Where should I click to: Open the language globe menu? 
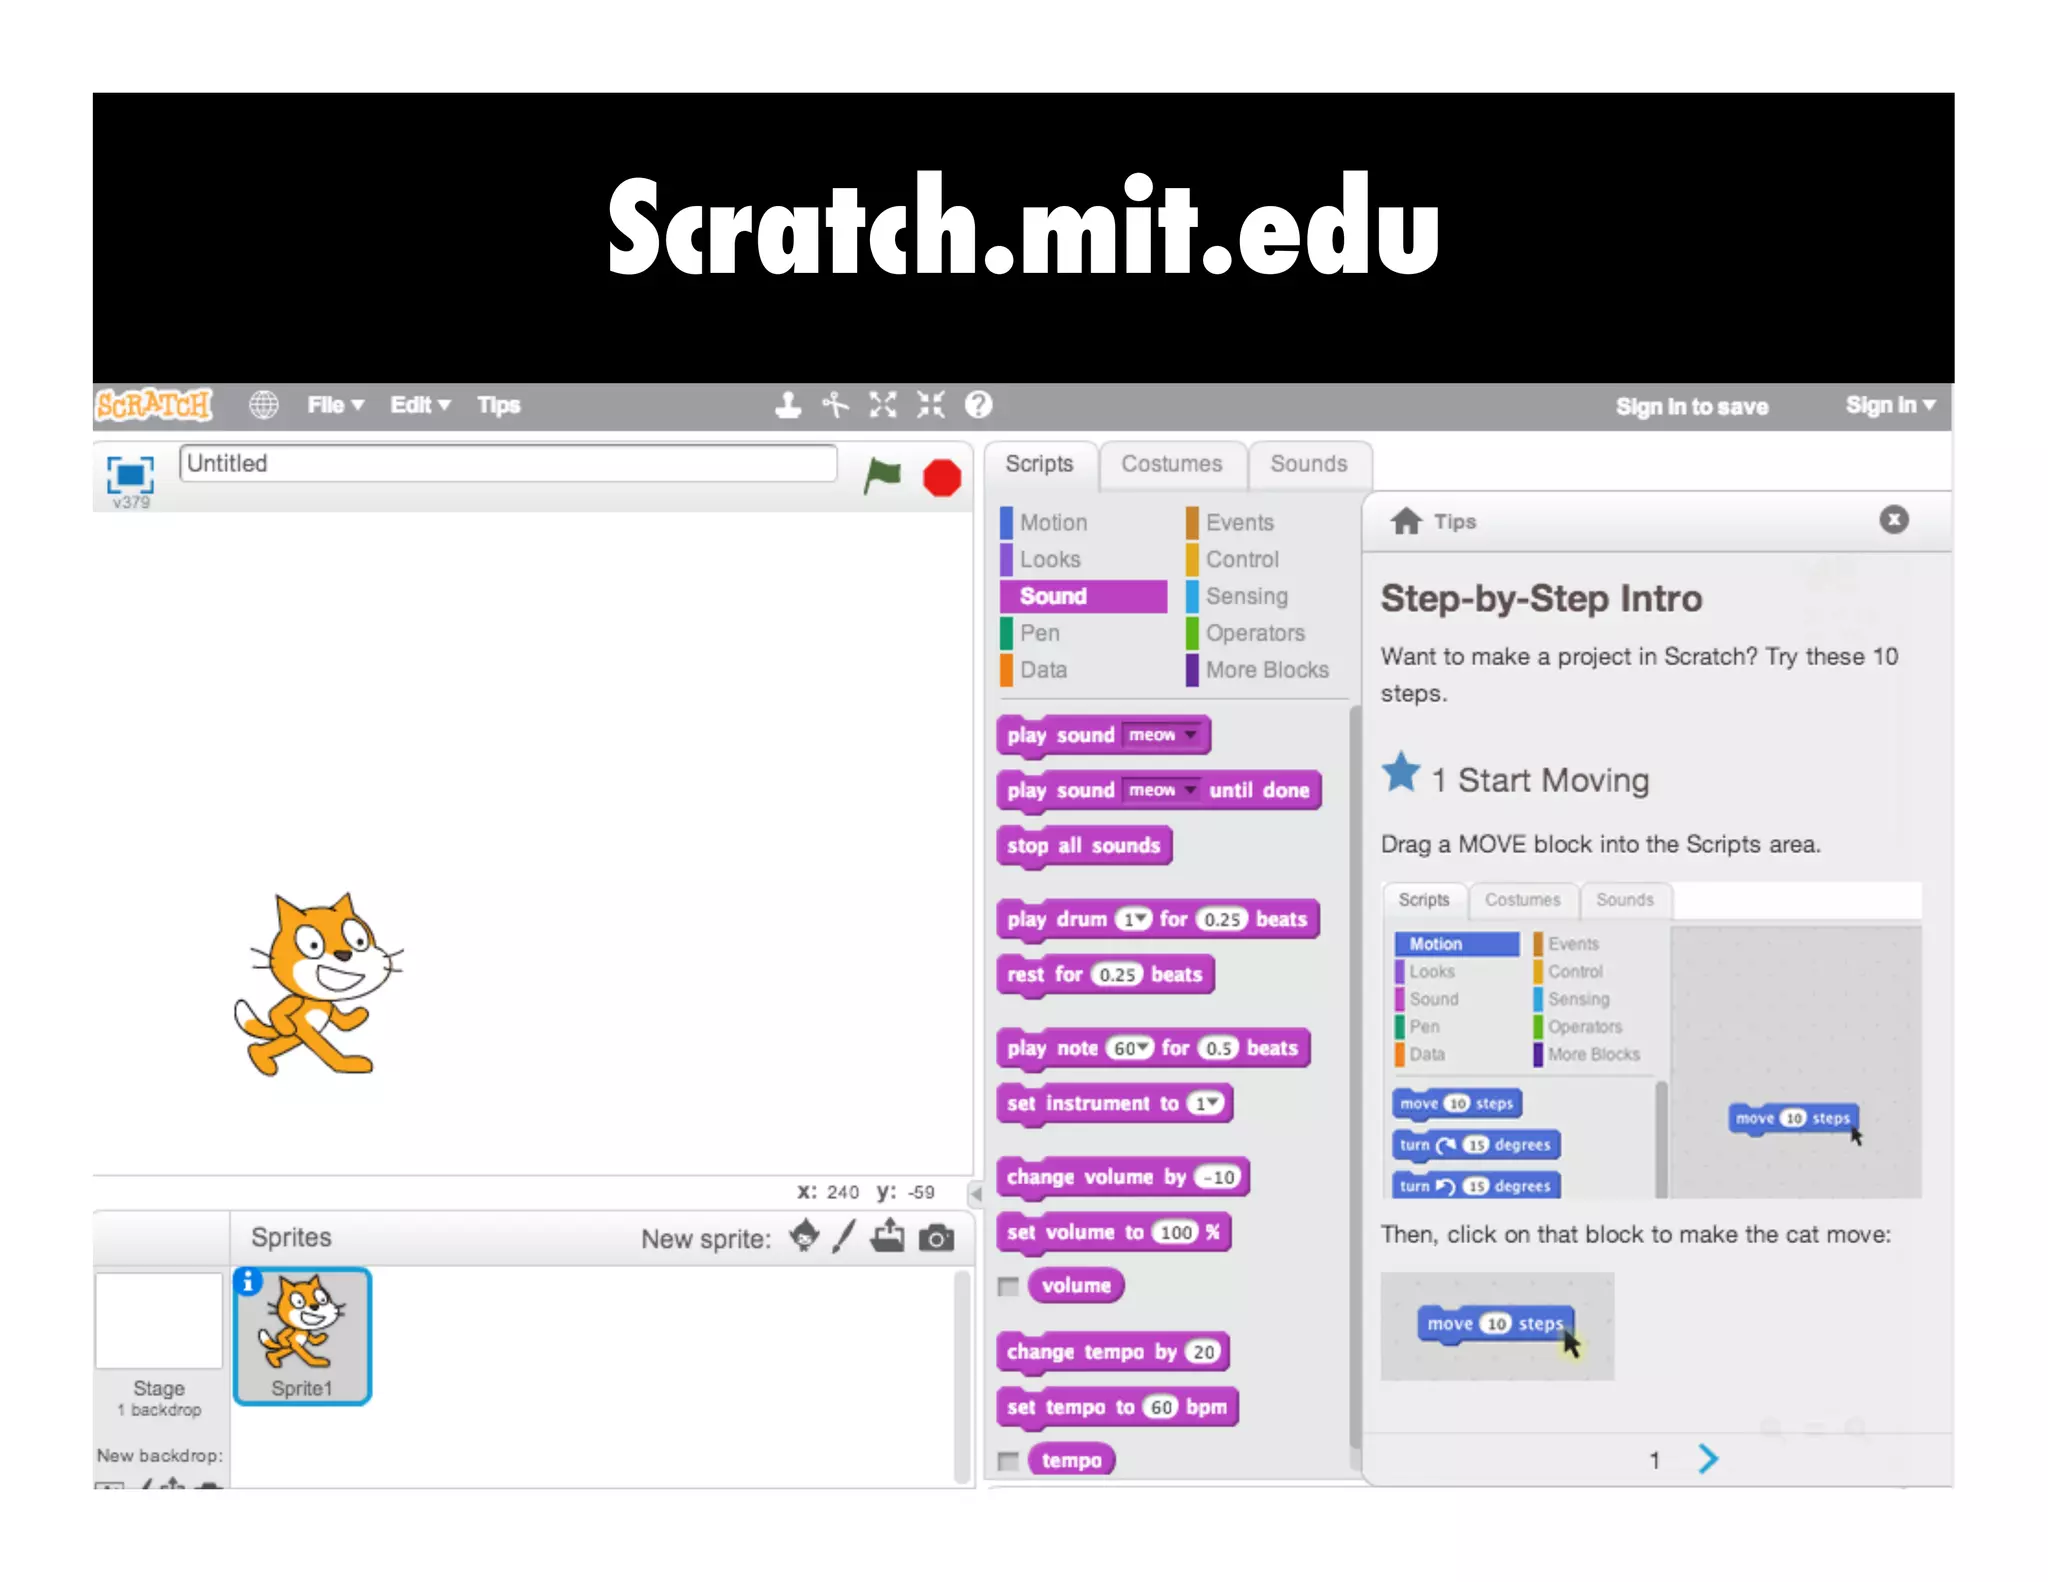[x=263, y=405]
